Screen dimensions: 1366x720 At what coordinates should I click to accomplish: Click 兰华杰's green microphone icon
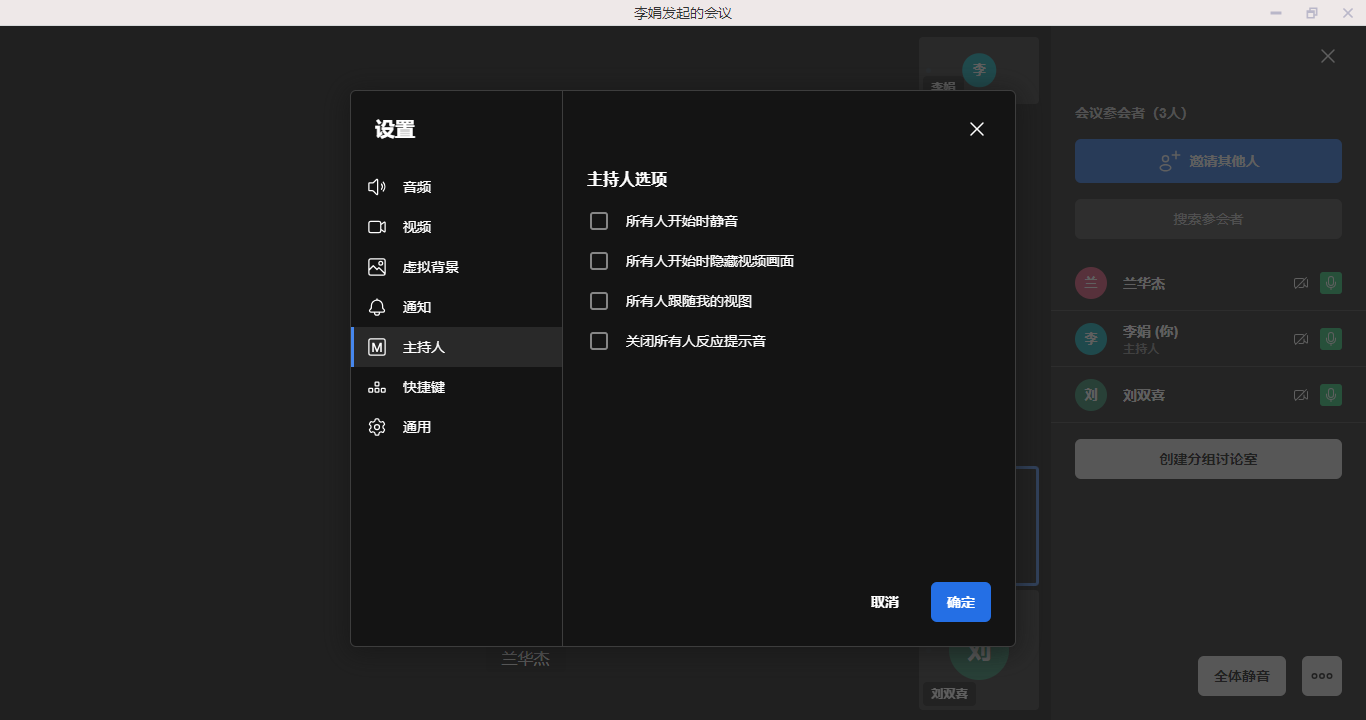click(x=1330, y=283)
